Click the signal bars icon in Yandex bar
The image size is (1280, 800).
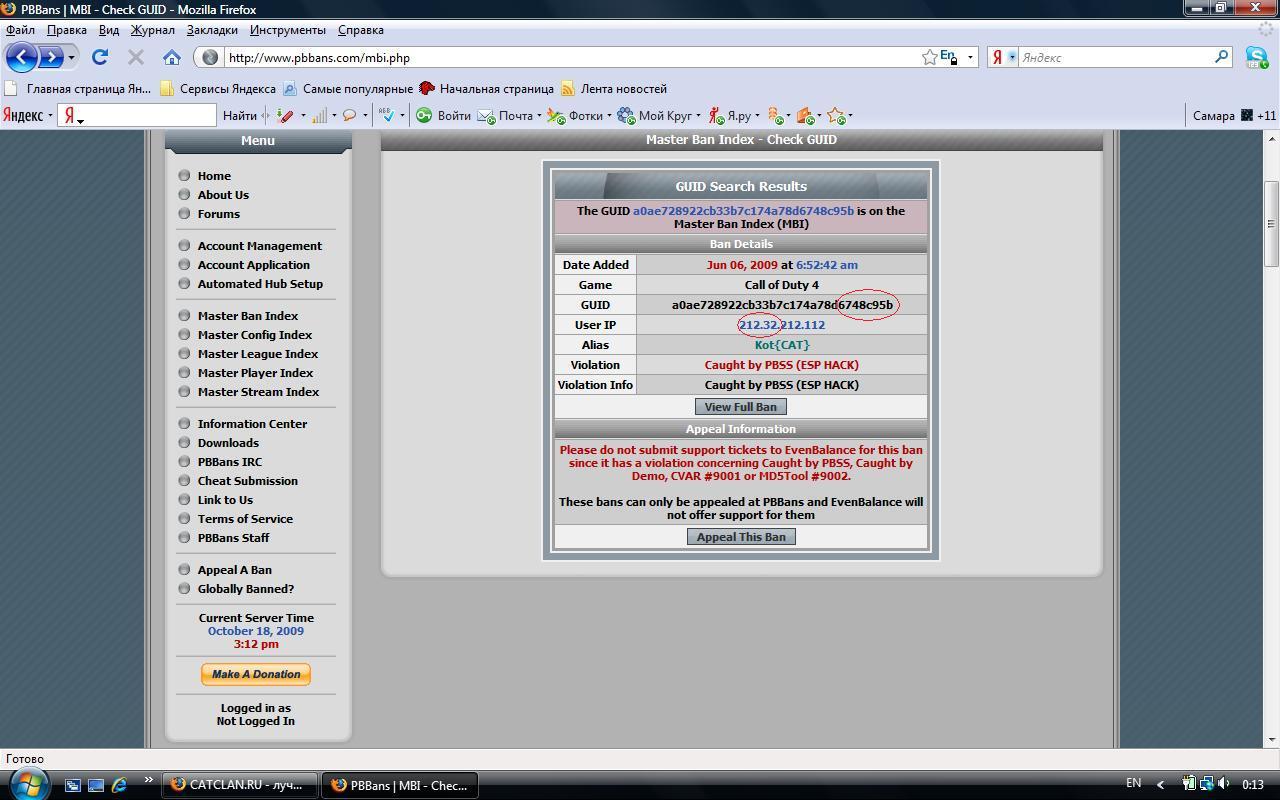tap(319, 115)
